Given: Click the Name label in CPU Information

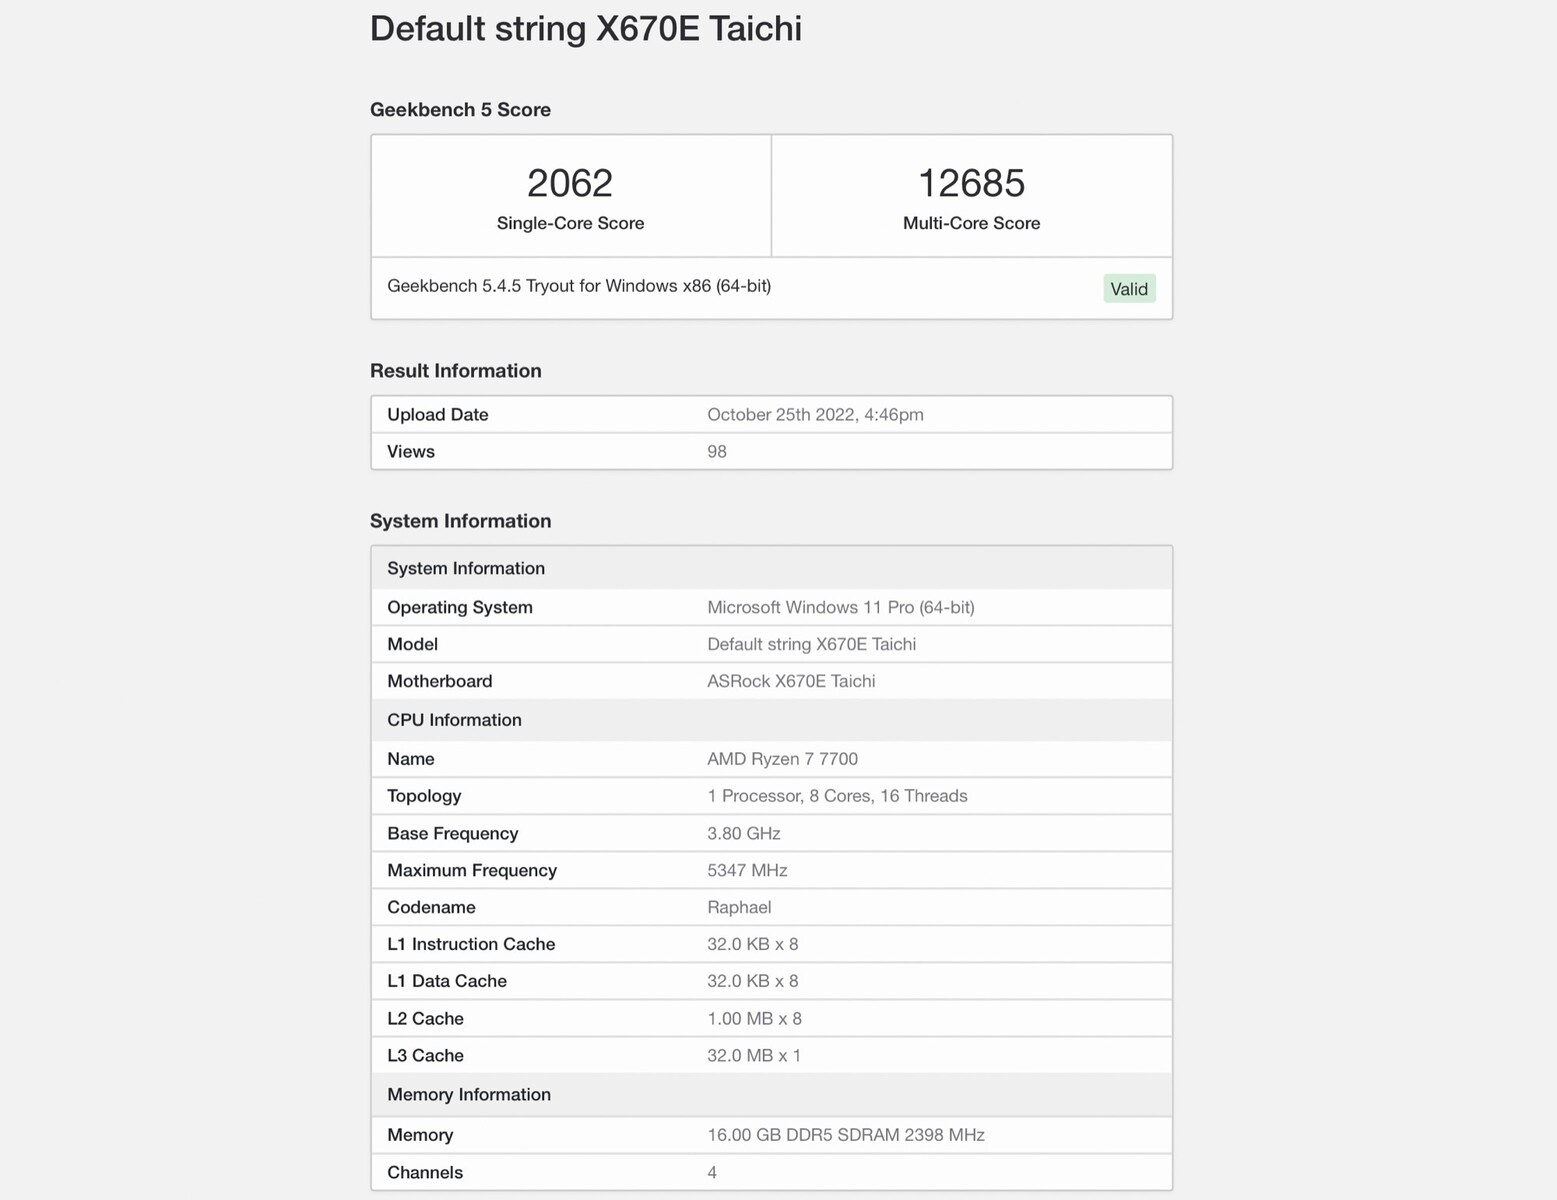Looking at the screenshot, I should point(411,759).
